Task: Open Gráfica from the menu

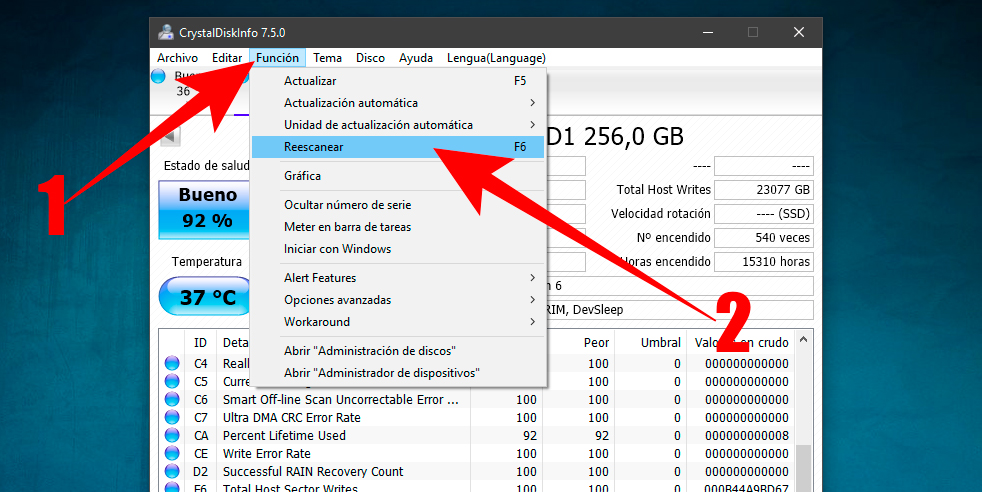Action: [398, 176]
